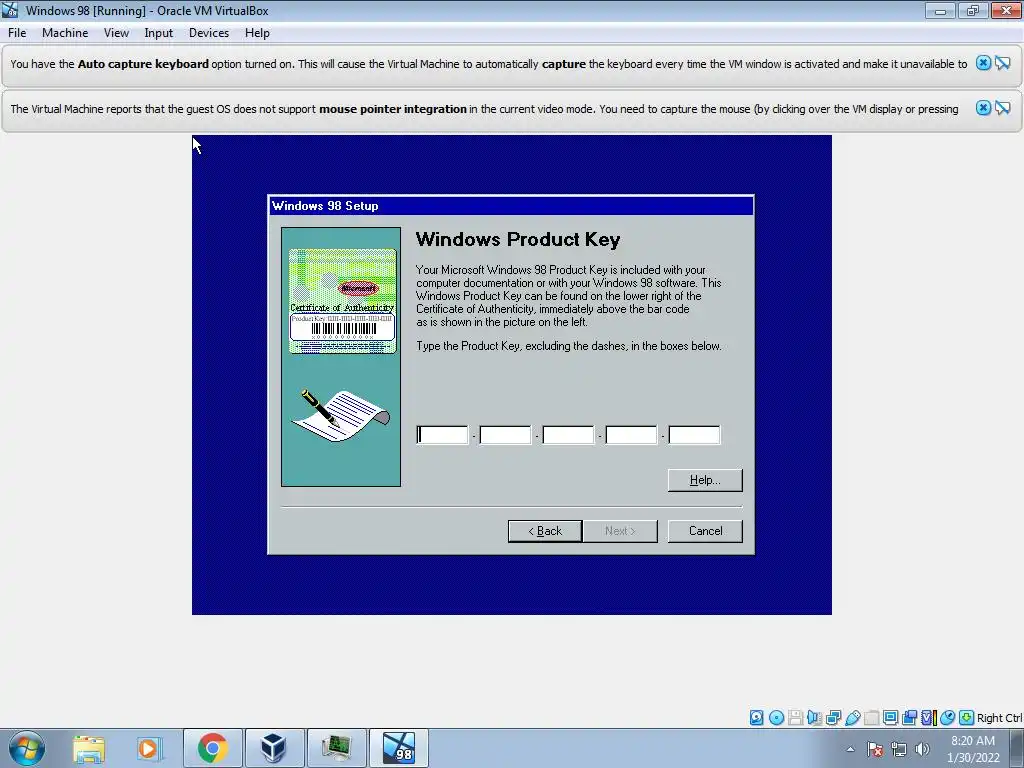This screenshot has height=768, width=1024.
Task: Open the Windows Start orb
Action: 27,748
